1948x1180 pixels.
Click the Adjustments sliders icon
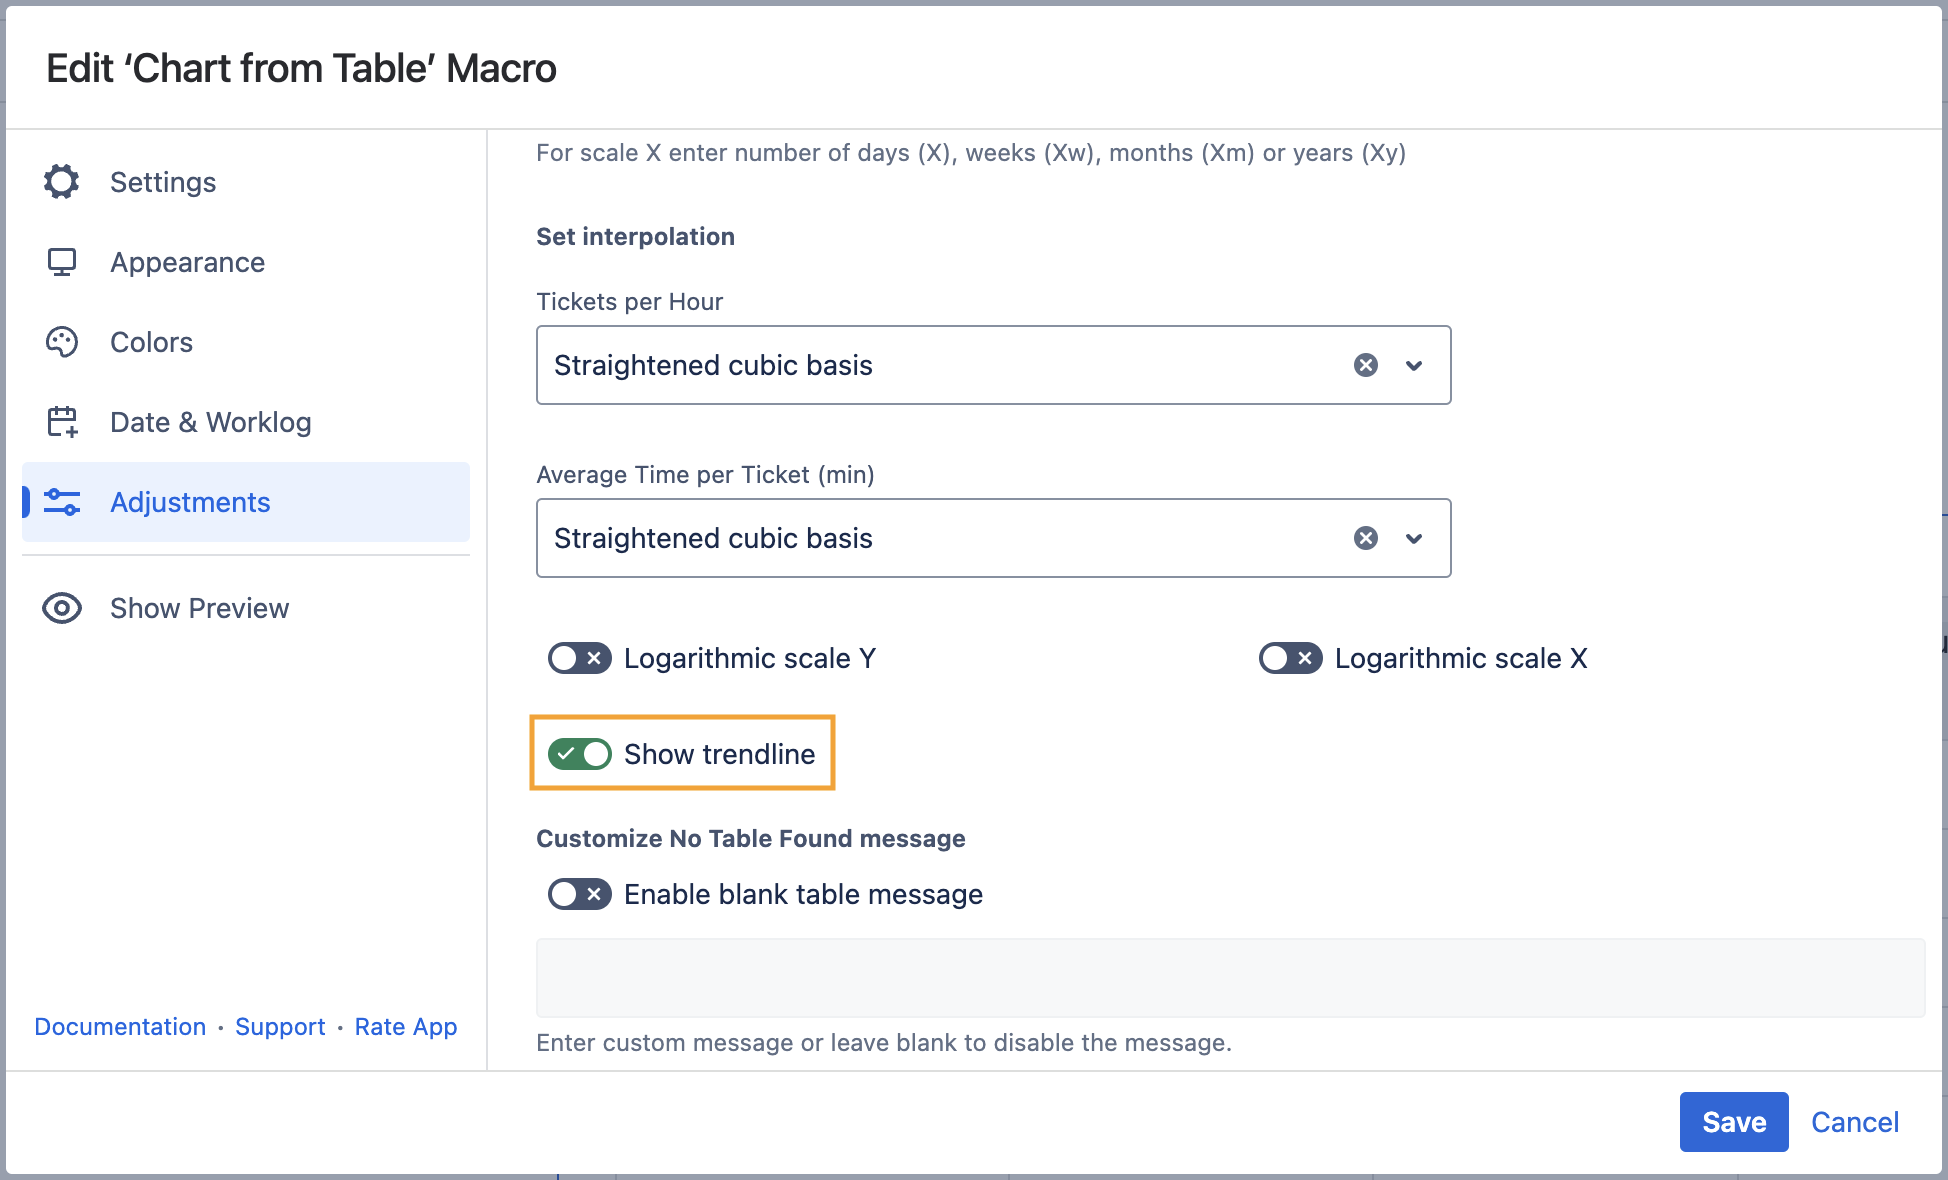pyautogui.click(x=62, y=502)
